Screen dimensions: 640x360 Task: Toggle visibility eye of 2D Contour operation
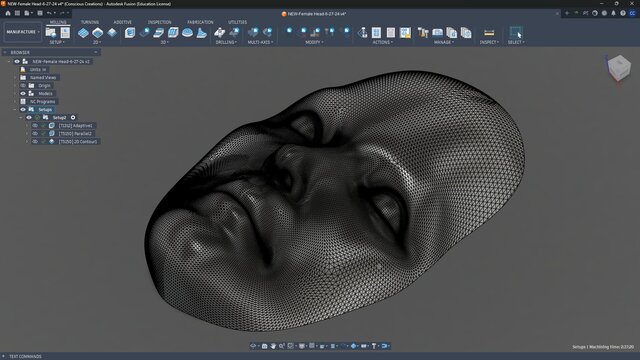[x=35, y=142]
